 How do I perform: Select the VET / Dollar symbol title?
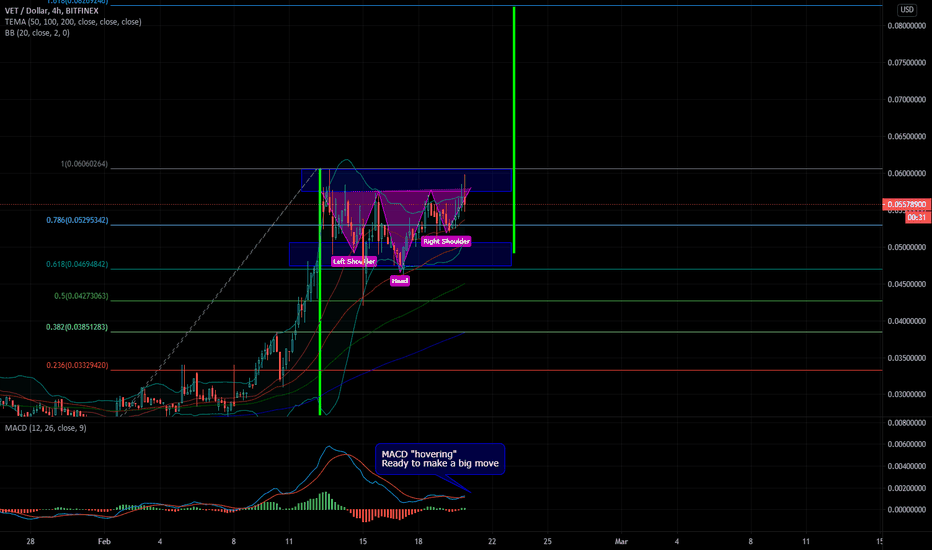coord(52,11)
